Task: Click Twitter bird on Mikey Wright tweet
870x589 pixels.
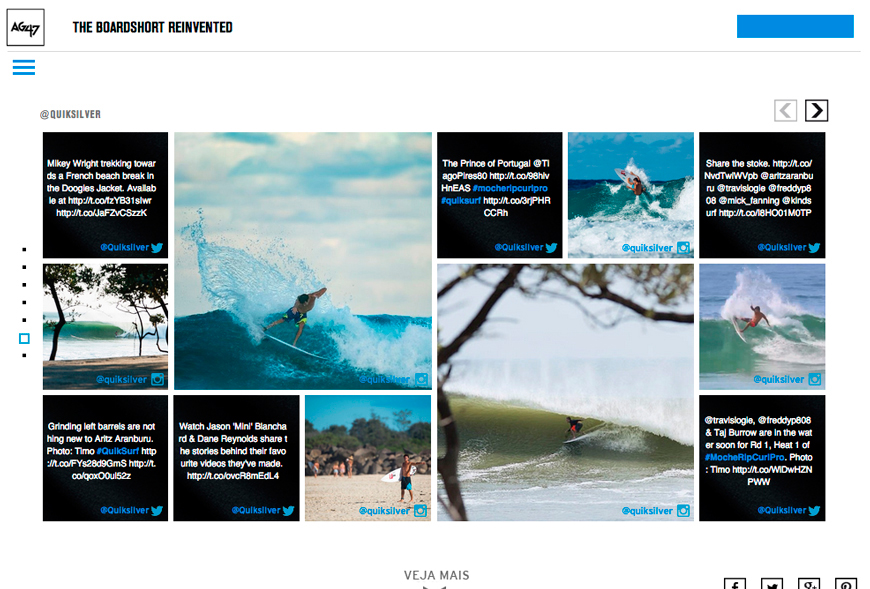Action: (x=157, y=248)
